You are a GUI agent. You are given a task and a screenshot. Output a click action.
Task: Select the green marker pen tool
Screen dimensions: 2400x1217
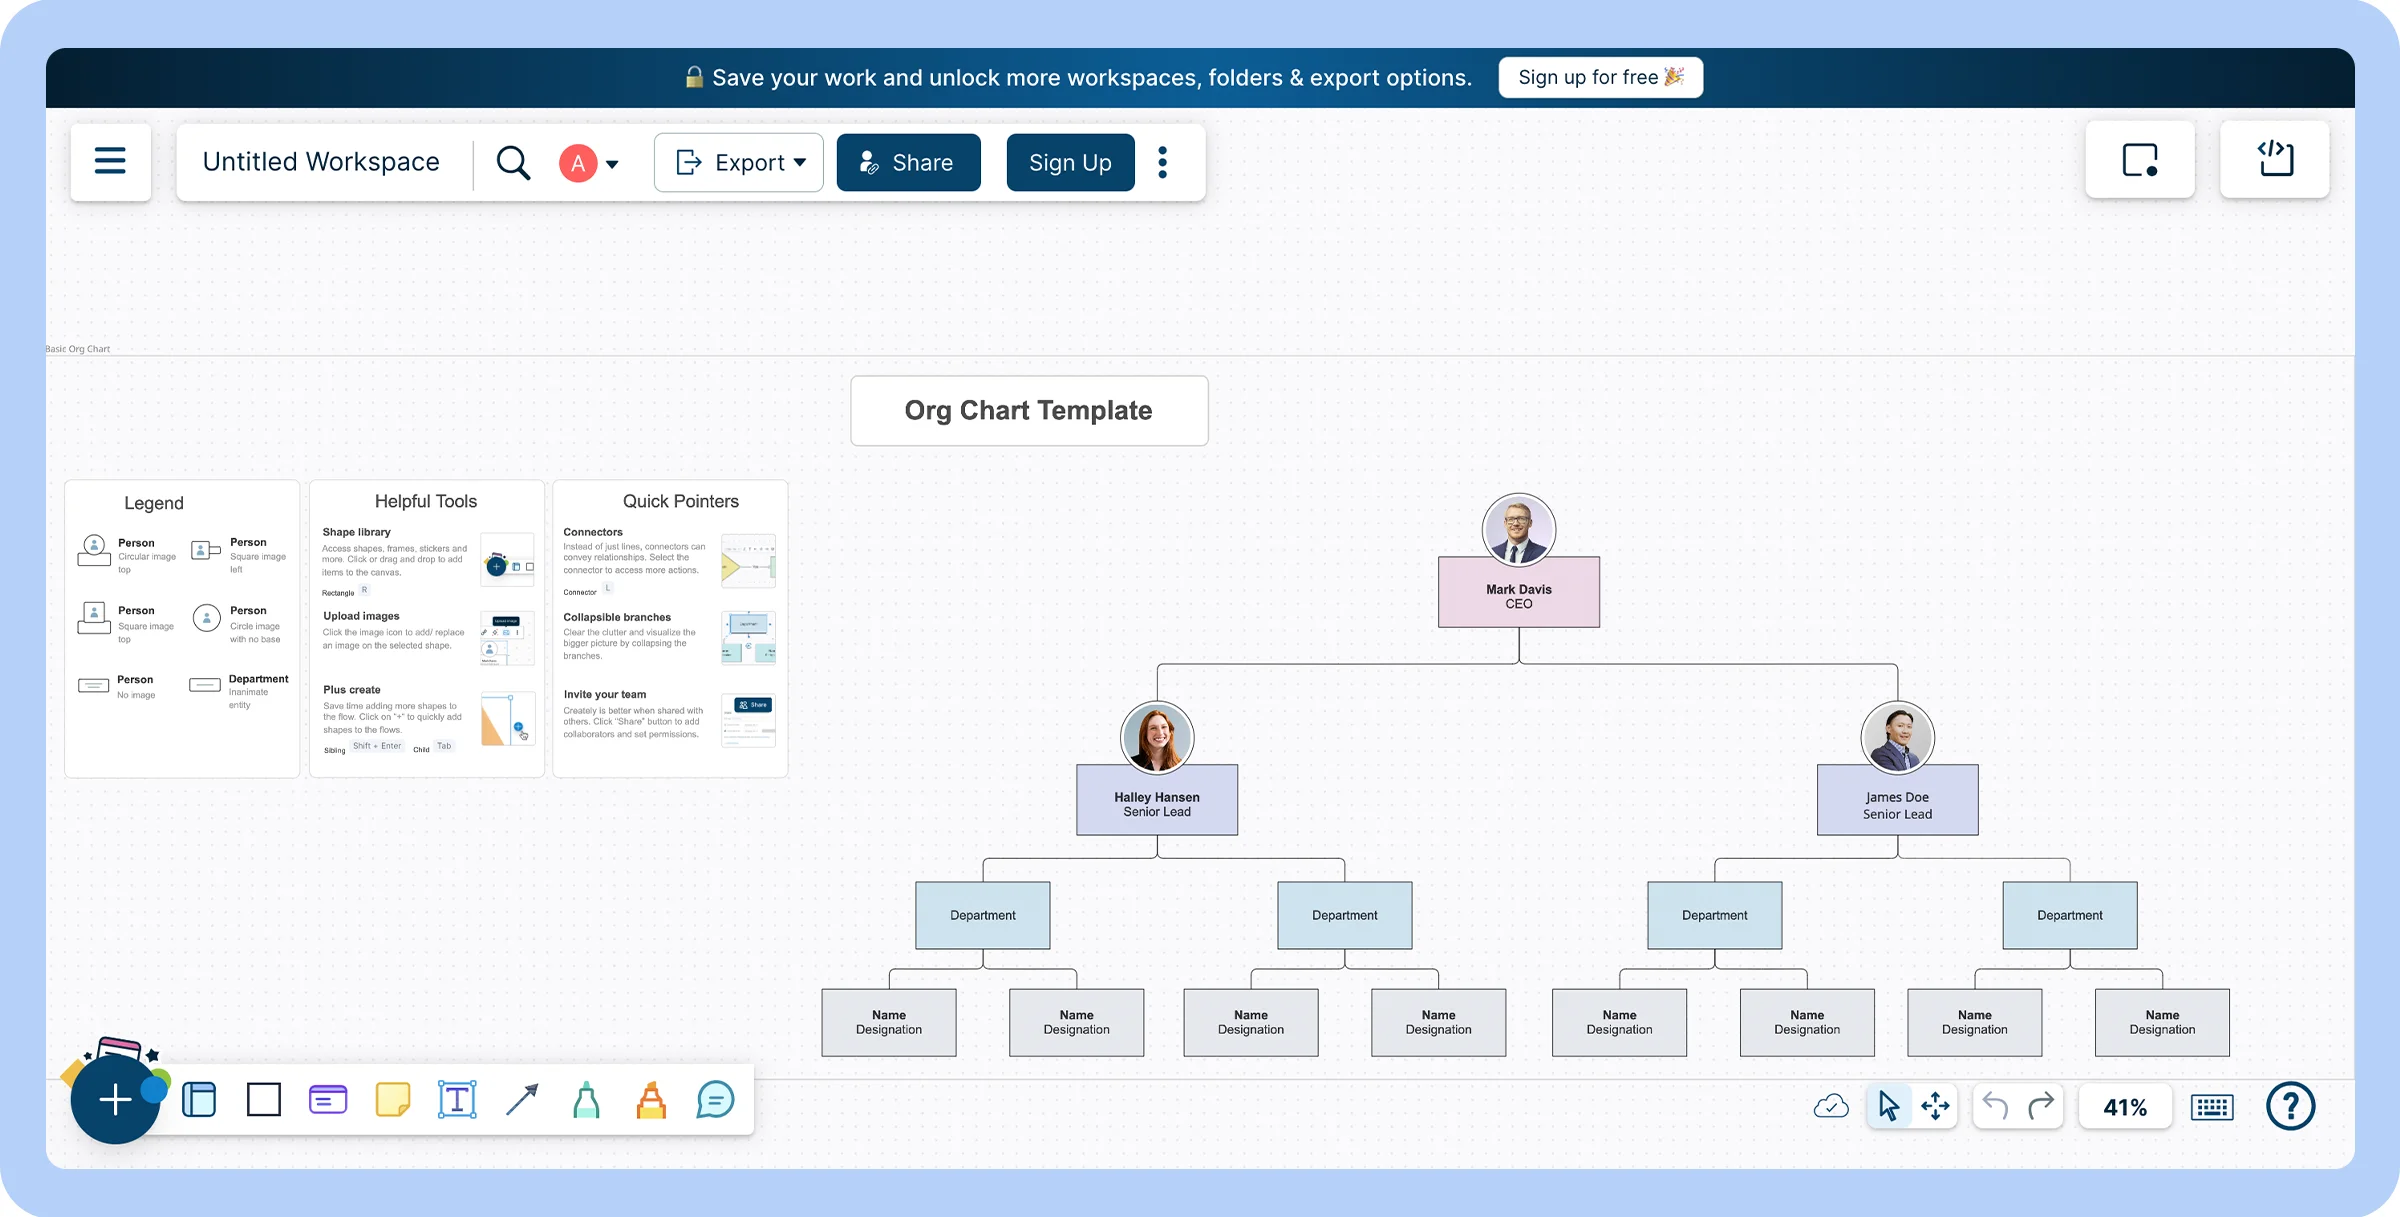tap(586, 1100)
